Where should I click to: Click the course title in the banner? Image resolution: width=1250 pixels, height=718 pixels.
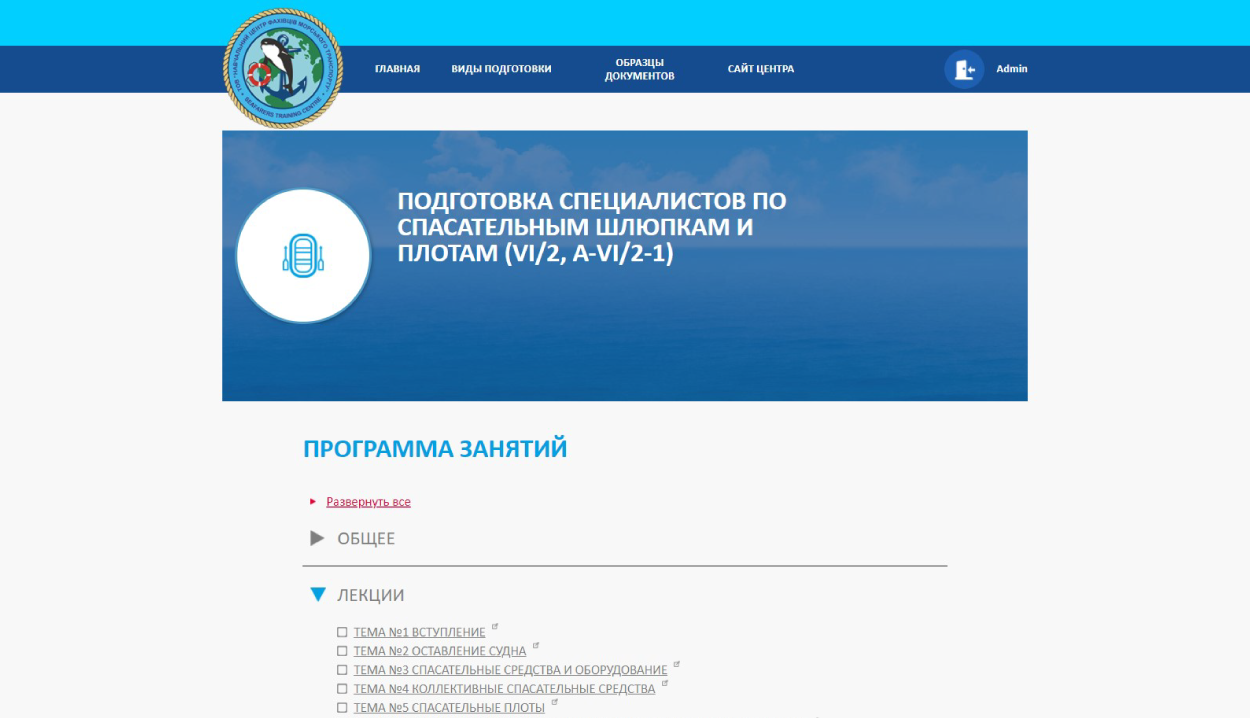[592, 228]
